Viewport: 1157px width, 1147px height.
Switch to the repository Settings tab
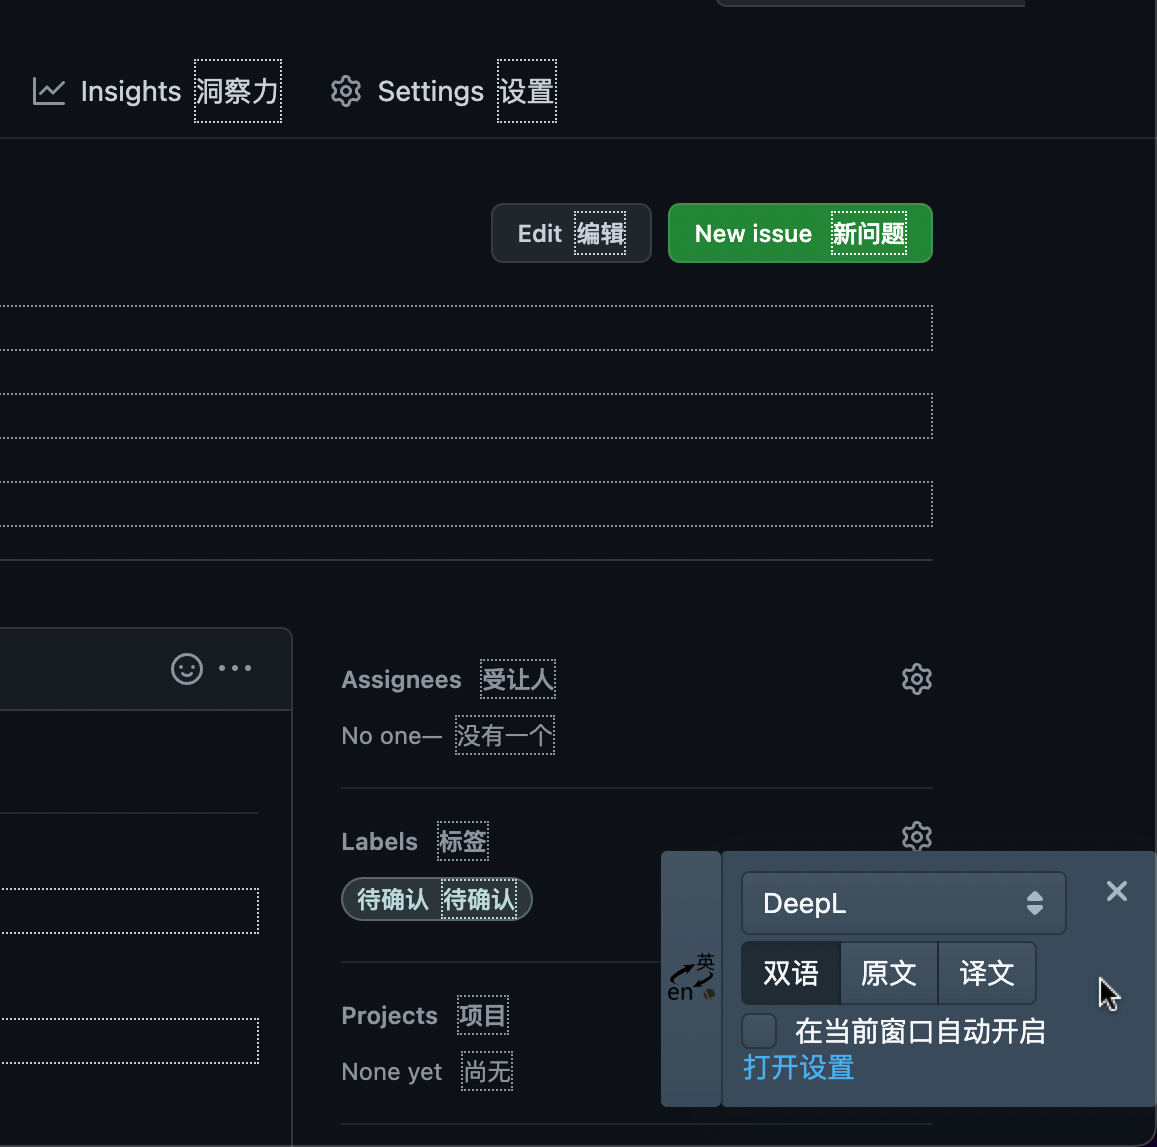[430, 91]
